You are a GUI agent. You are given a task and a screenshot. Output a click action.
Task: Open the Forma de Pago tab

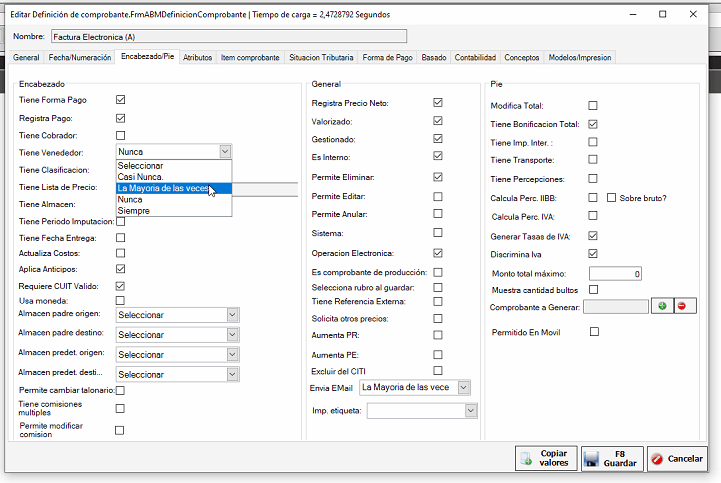point(388,58)
